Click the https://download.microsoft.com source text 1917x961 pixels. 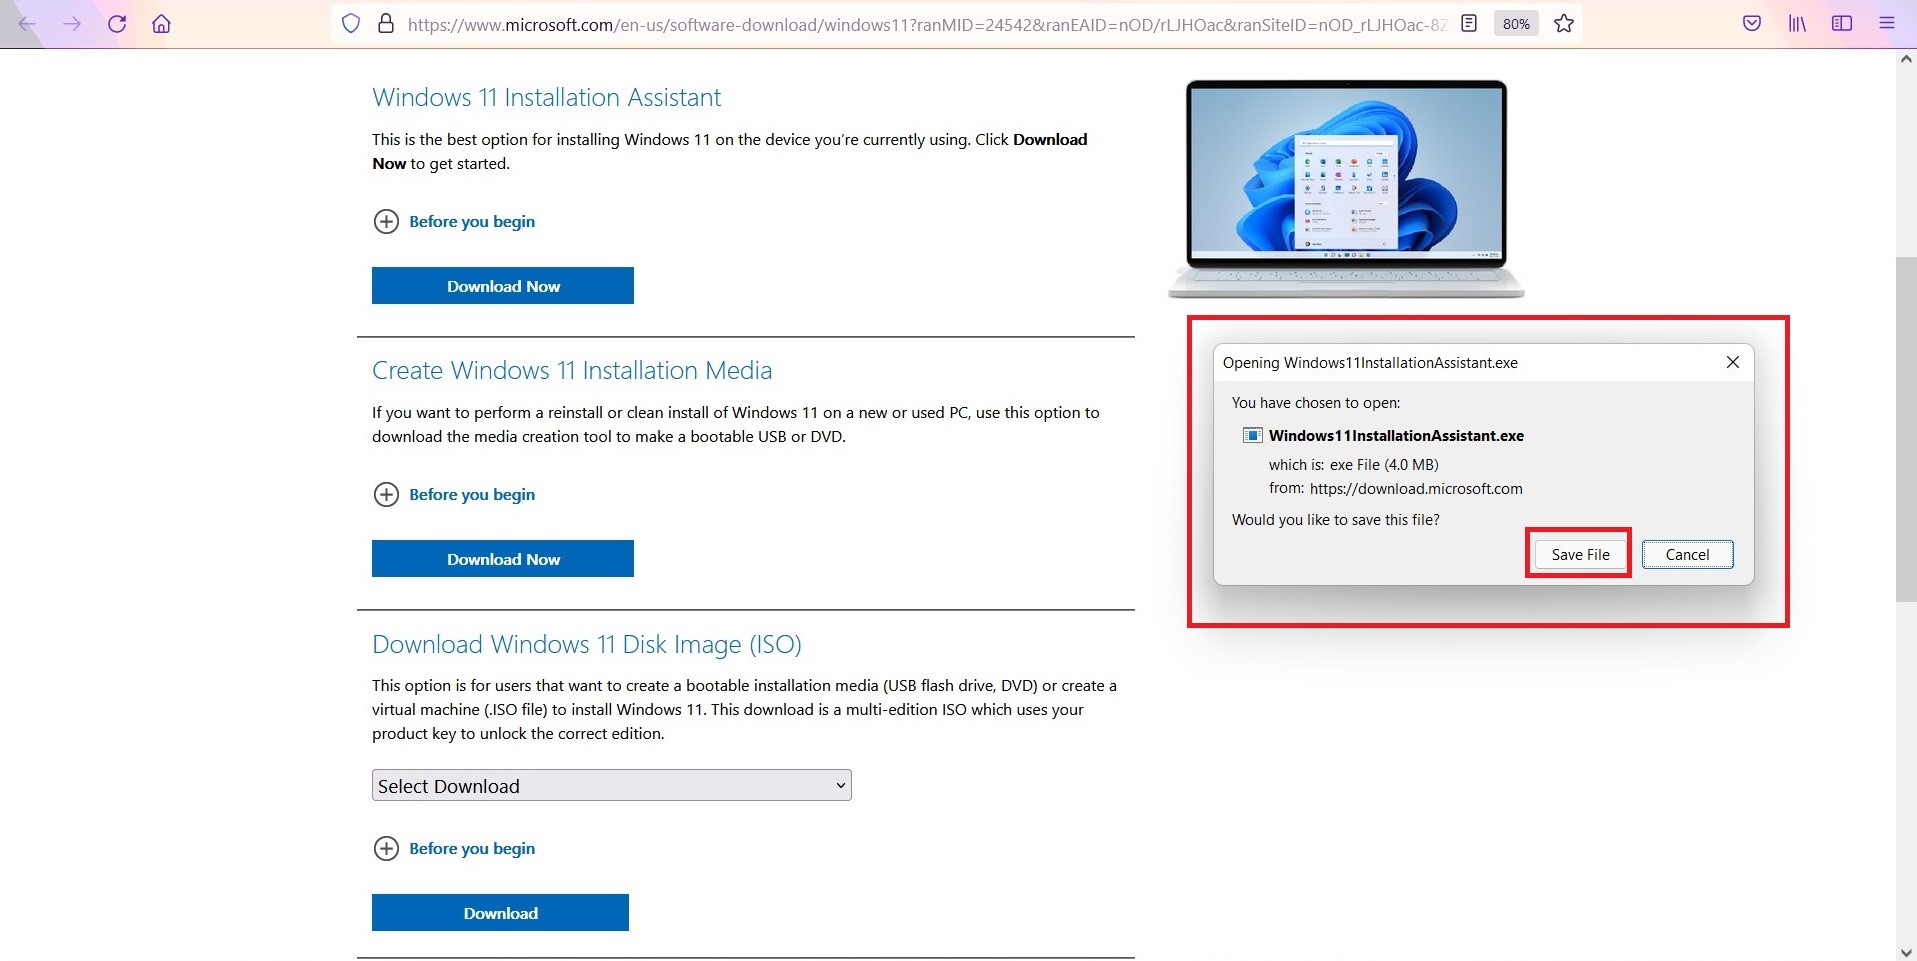click(x=1416, y=488)
